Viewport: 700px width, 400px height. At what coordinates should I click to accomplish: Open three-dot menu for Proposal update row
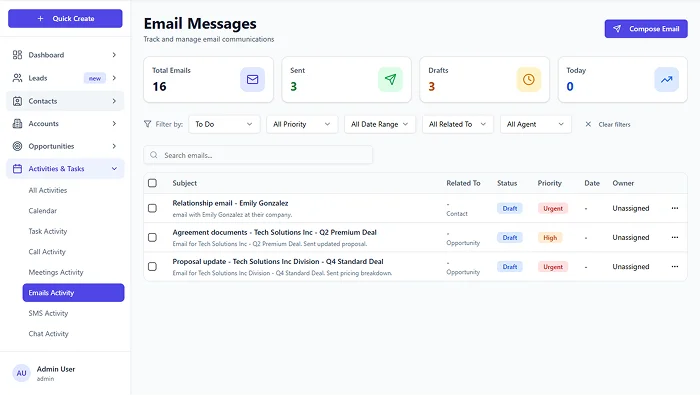[674, 266]
